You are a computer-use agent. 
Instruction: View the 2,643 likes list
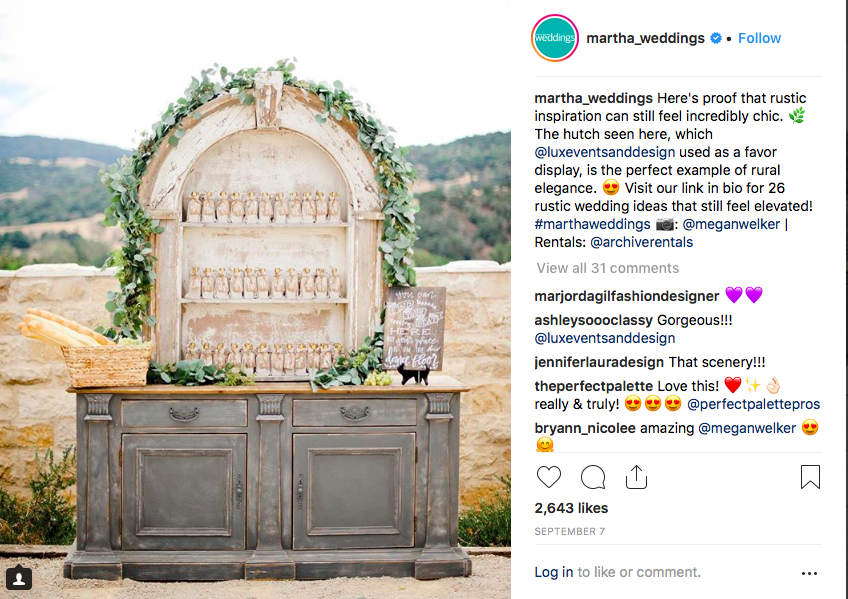(x=571, y=508)
